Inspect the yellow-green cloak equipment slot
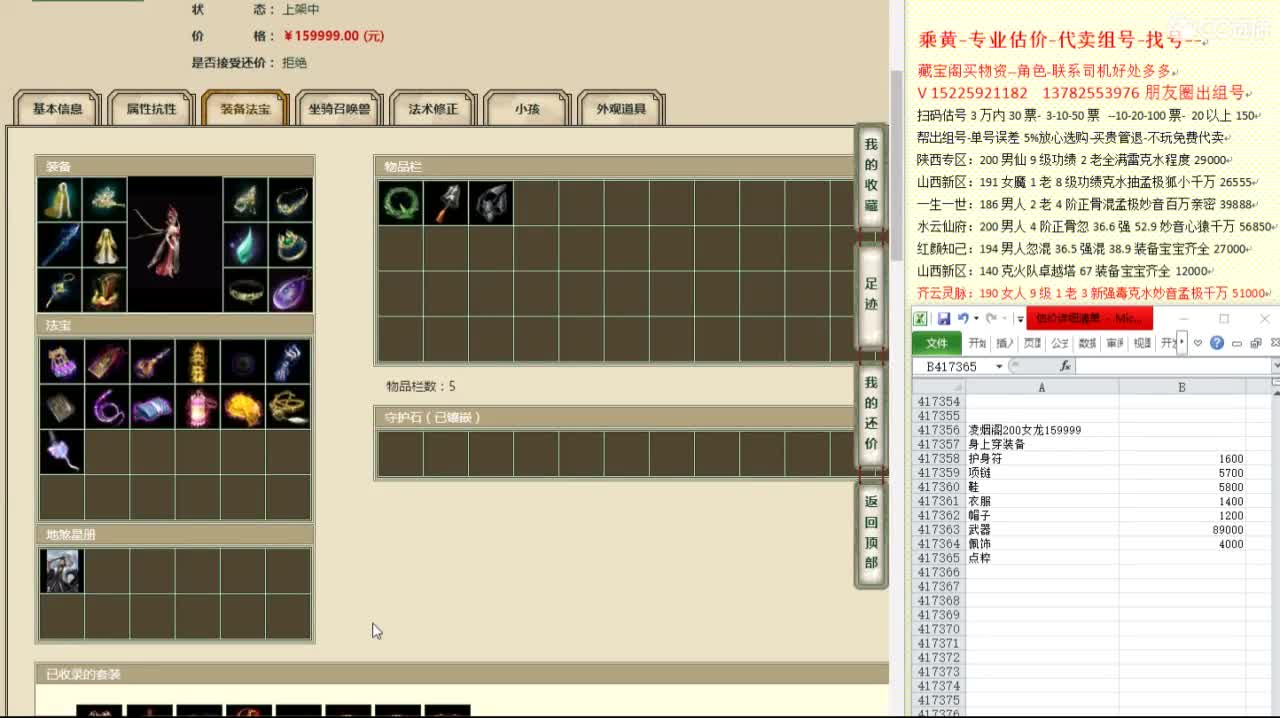 click(59, 200)
